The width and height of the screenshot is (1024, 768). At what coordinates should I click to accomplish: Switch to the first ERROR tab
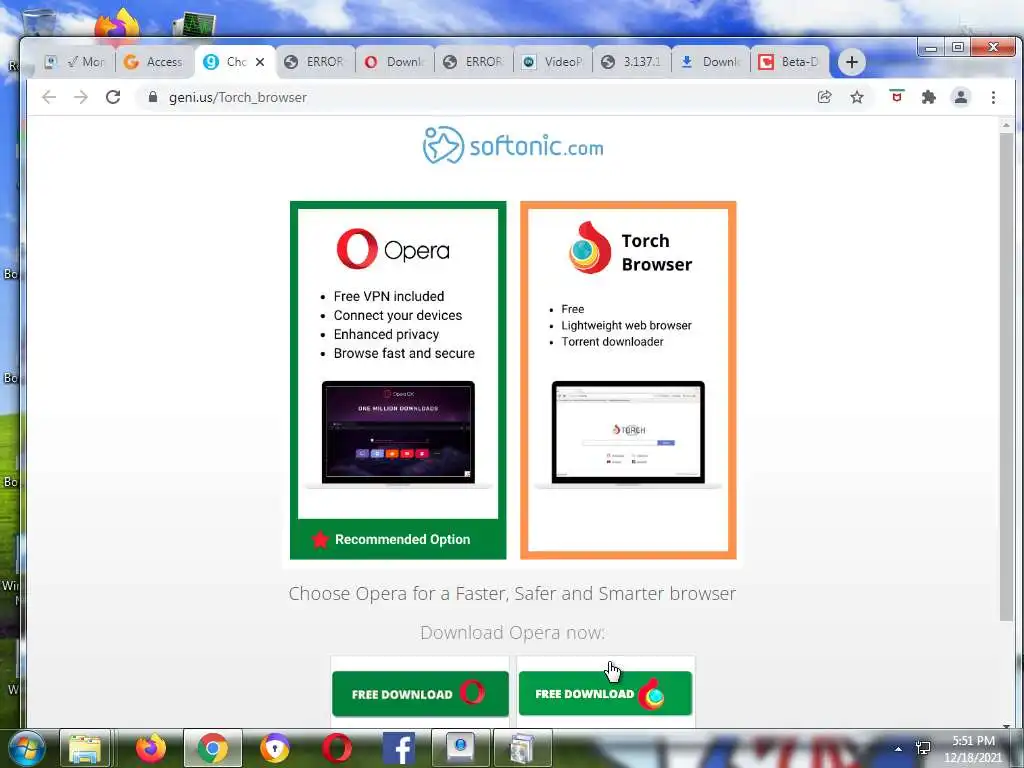(315, 62)
